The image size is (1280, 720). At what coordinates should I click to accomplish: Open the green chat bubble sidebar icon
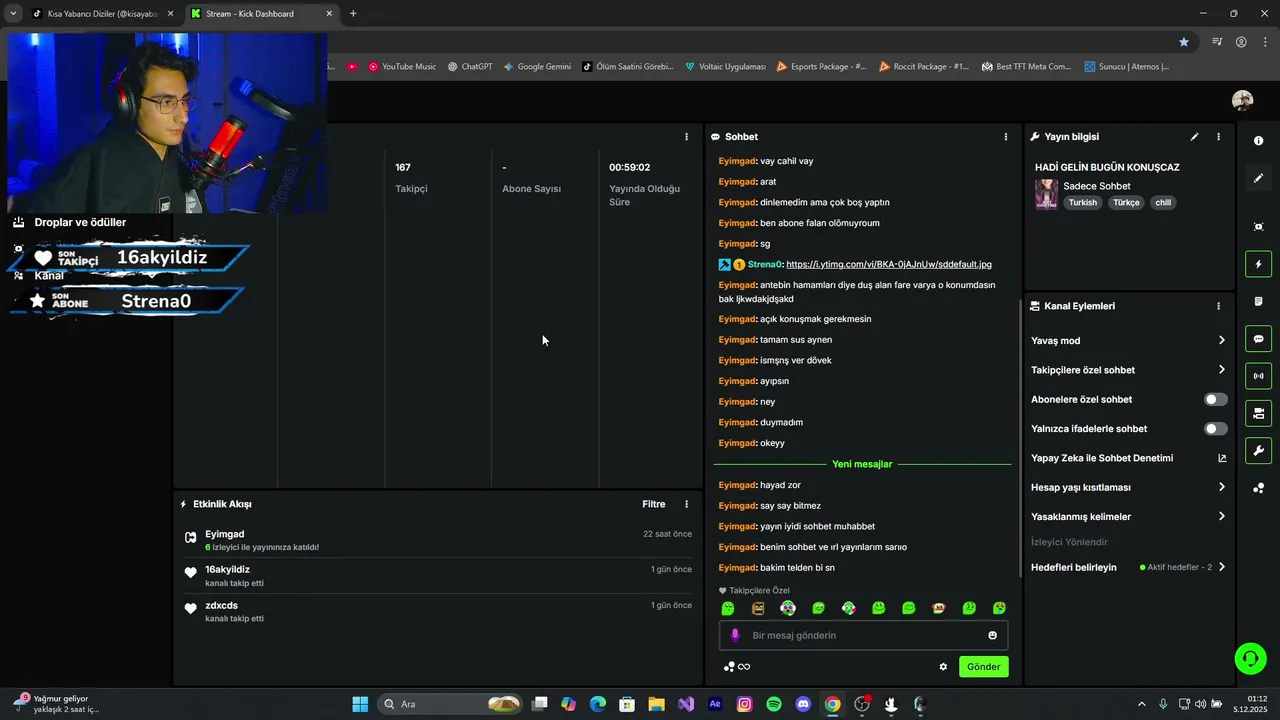click(x=1258, y=339)
